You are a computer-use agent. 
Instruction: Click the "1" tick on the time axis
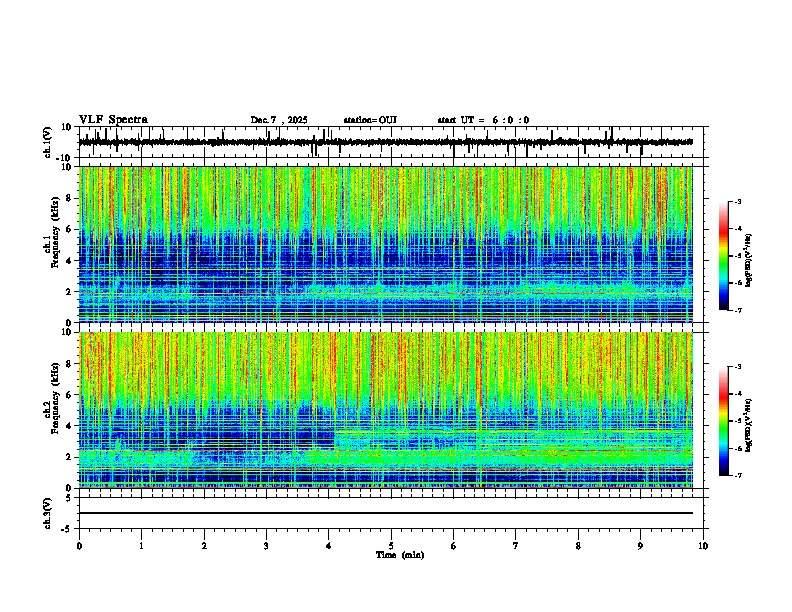tap(141, 546)
